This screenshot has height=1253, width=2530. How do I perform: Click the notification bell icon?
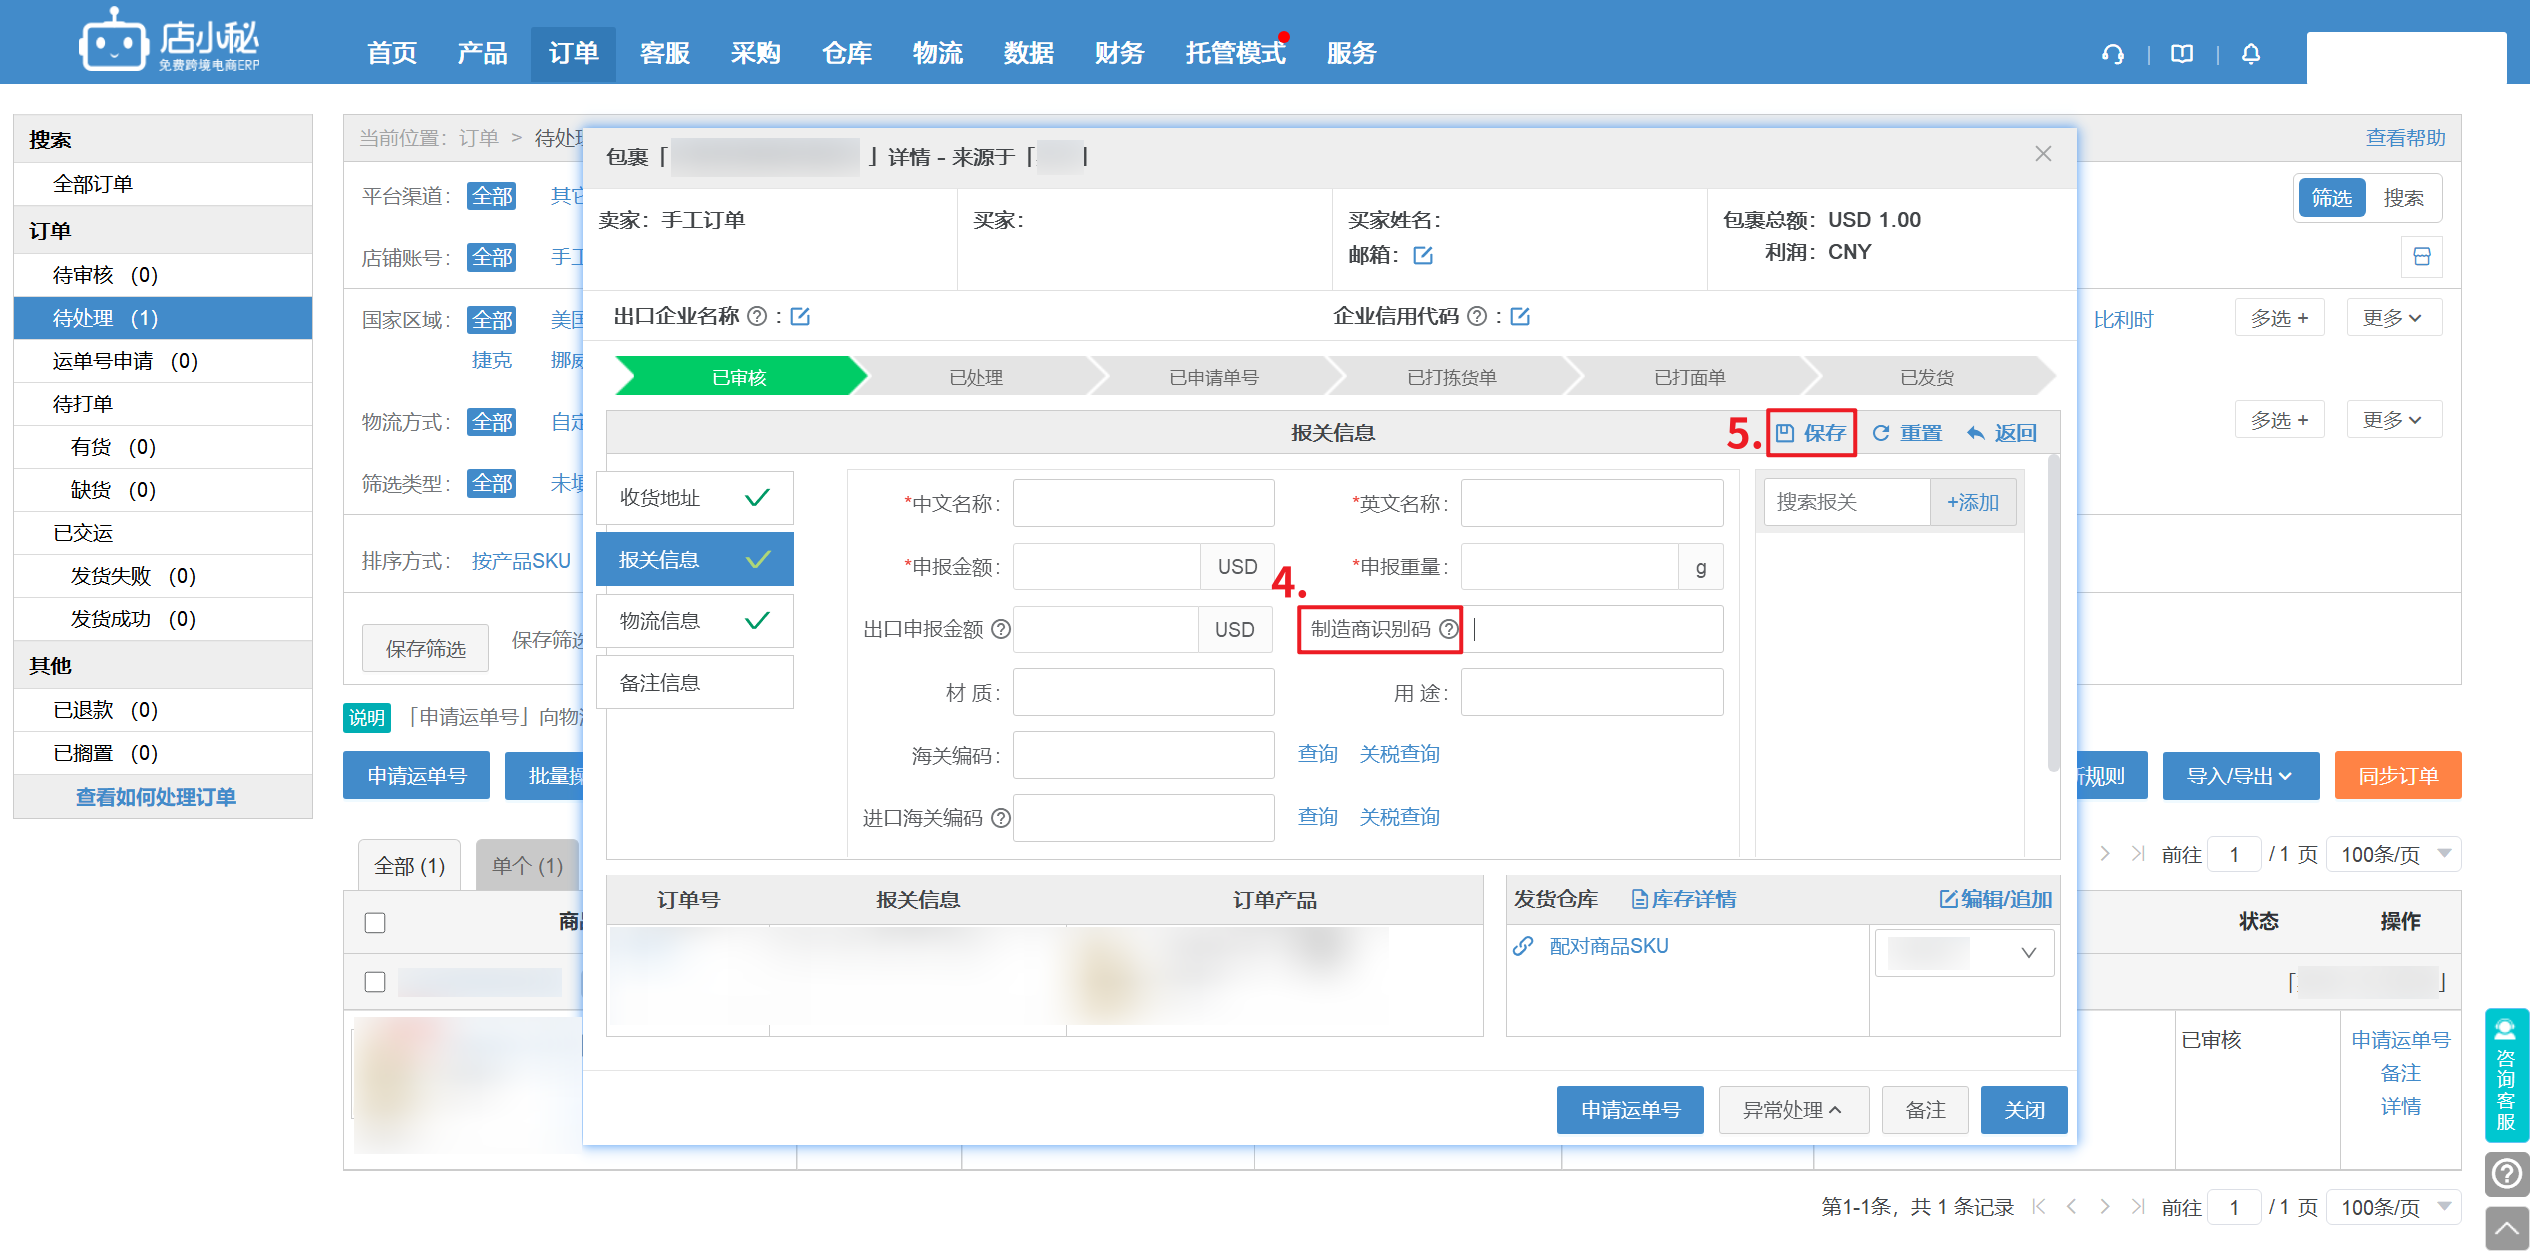[2250, 54]
